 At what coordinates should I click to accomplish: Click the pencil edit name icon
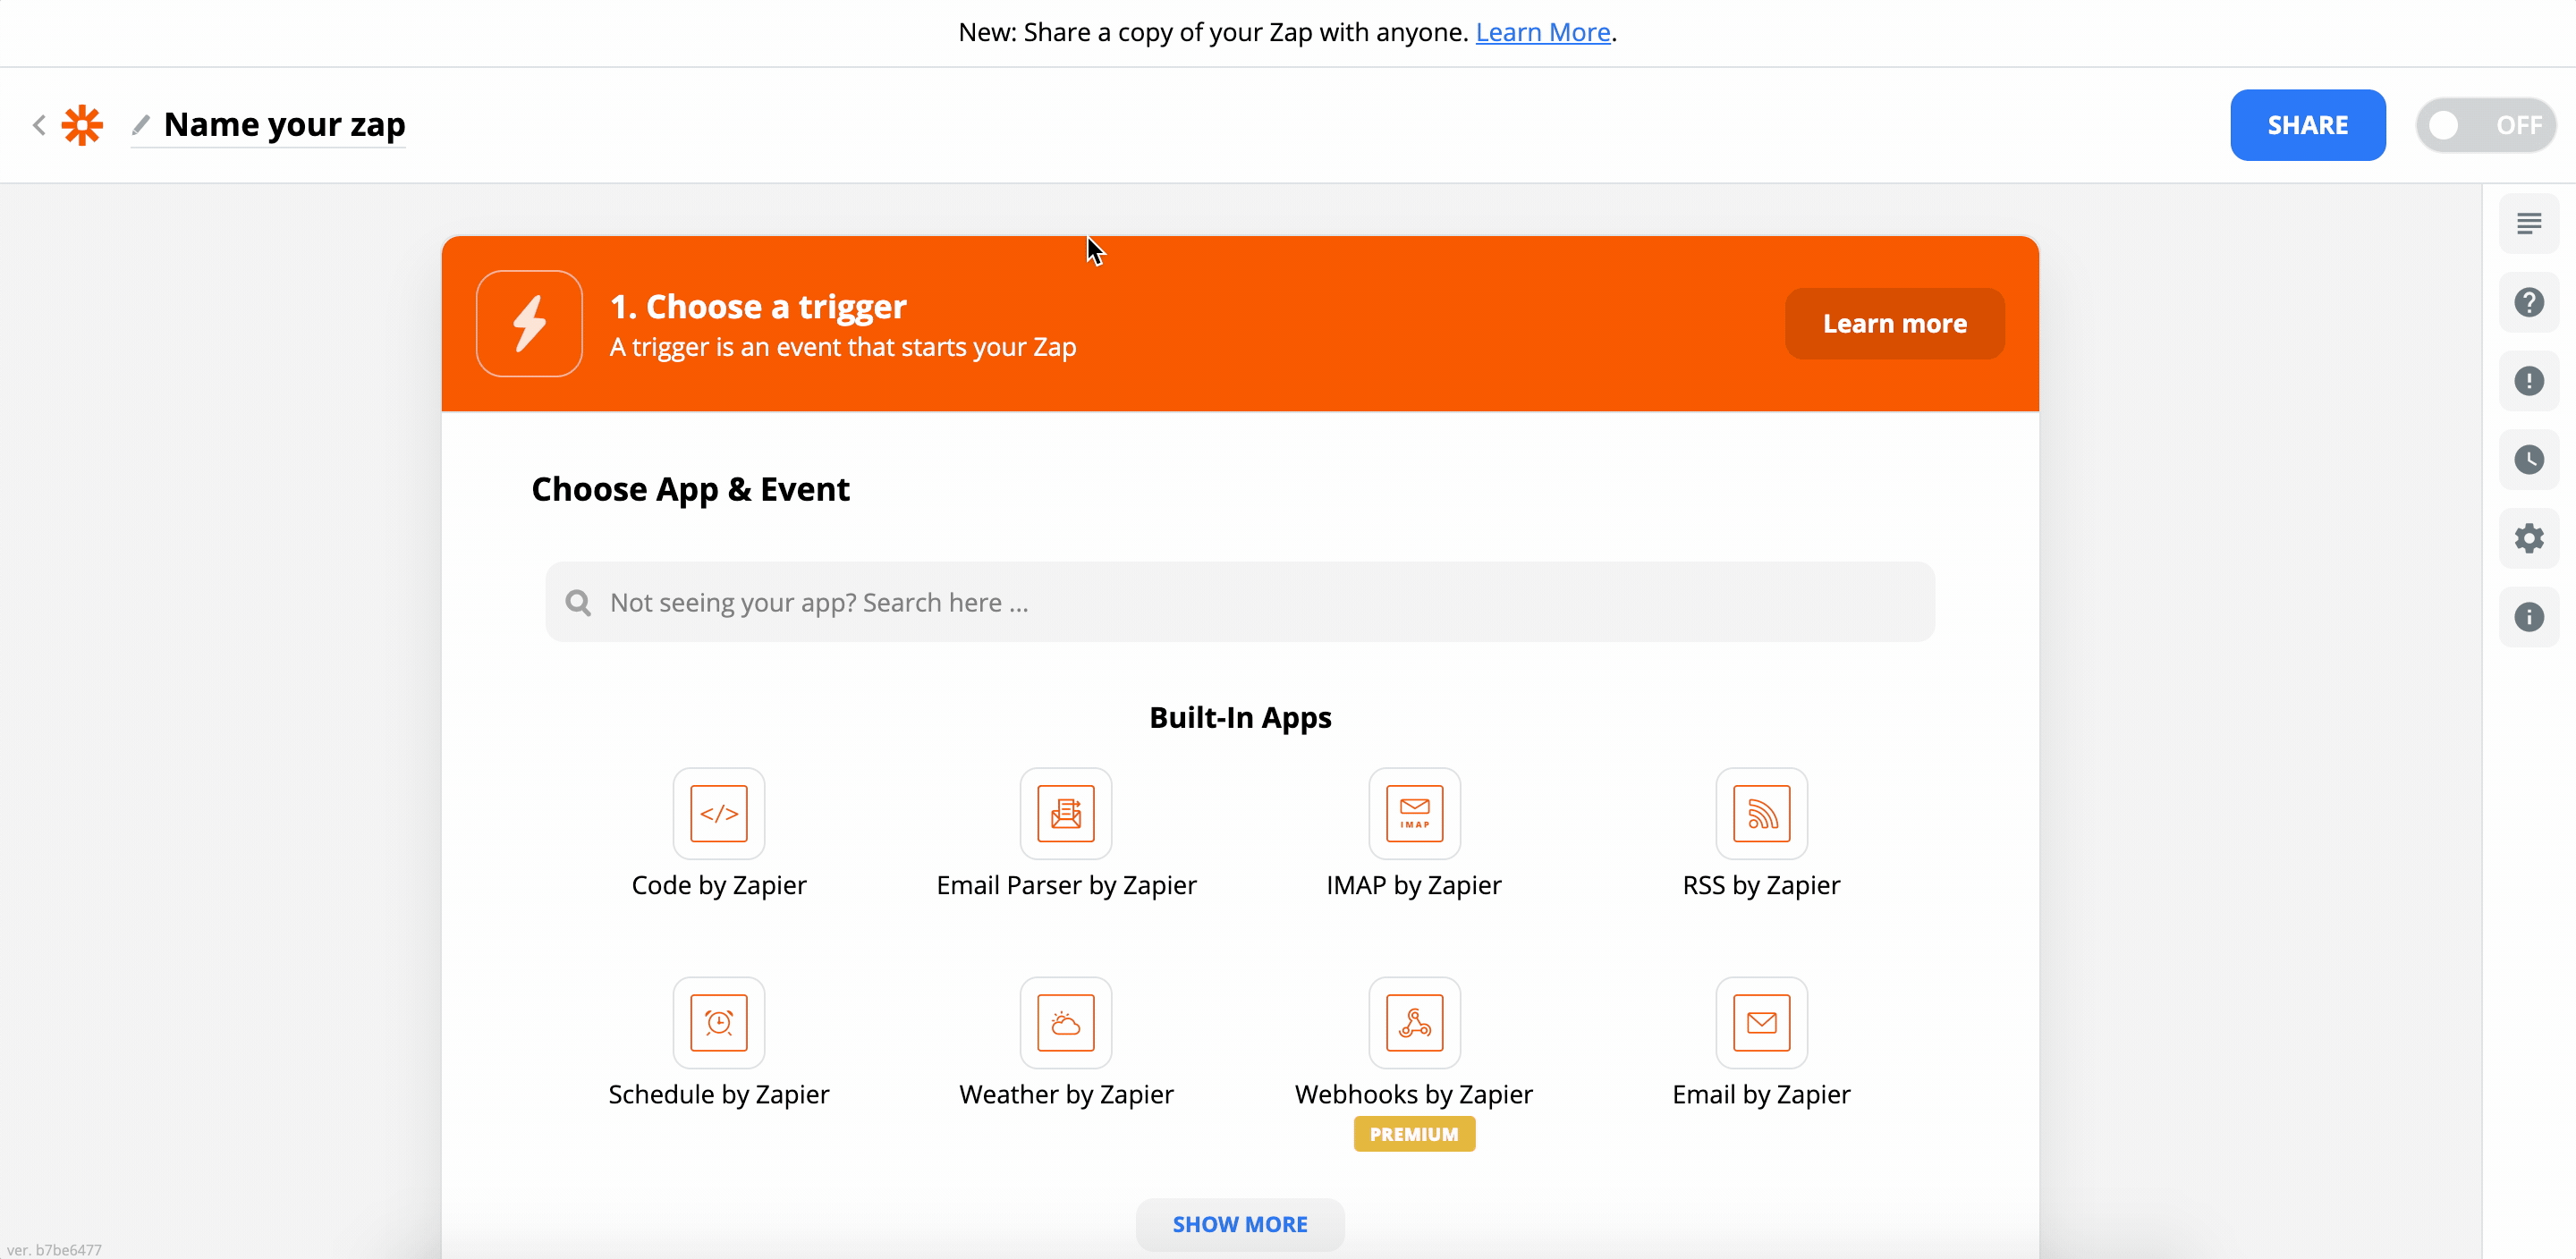[x=141, y=125]
